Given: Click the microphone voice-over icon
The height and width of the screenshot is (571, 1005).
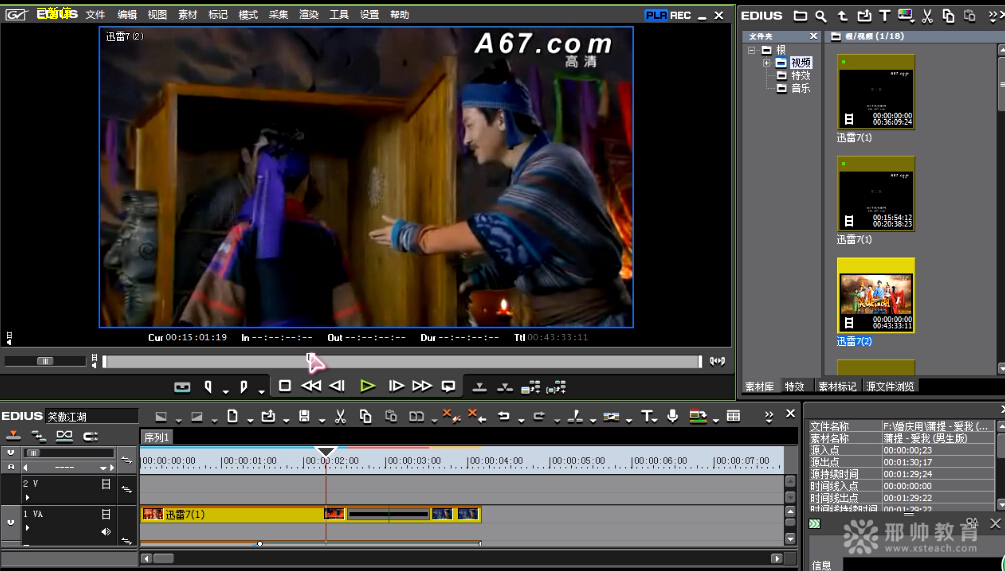Looking at the screenshot, I should tap(673, 416).
